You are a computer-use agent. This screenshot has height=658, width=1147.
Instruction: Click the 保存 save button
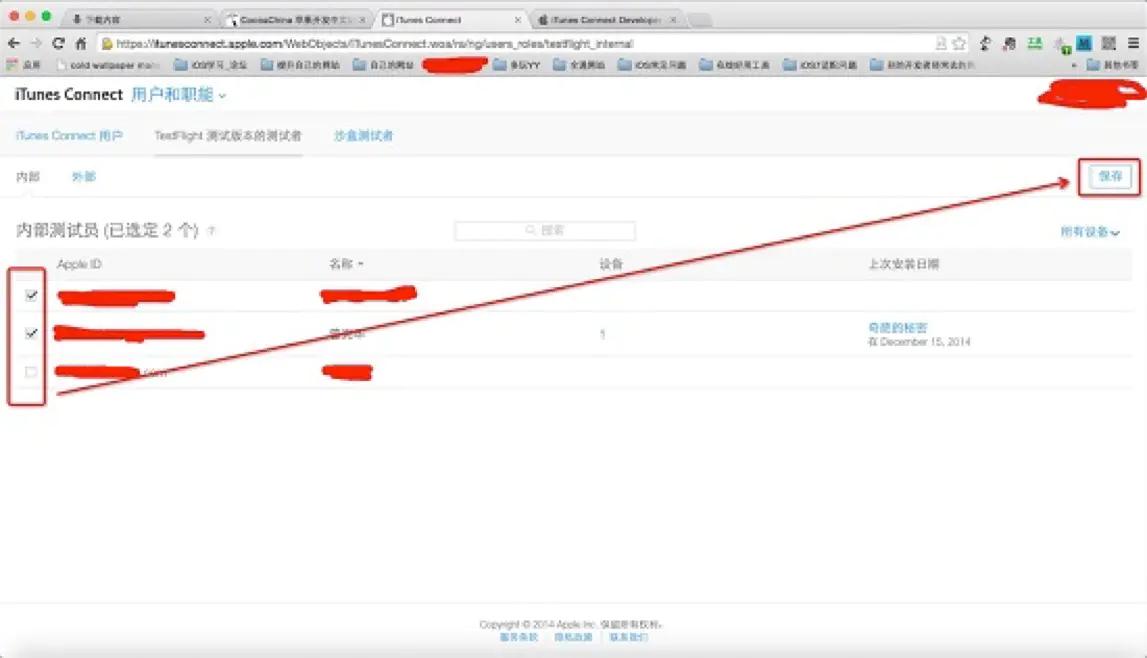pos(1110,176)
